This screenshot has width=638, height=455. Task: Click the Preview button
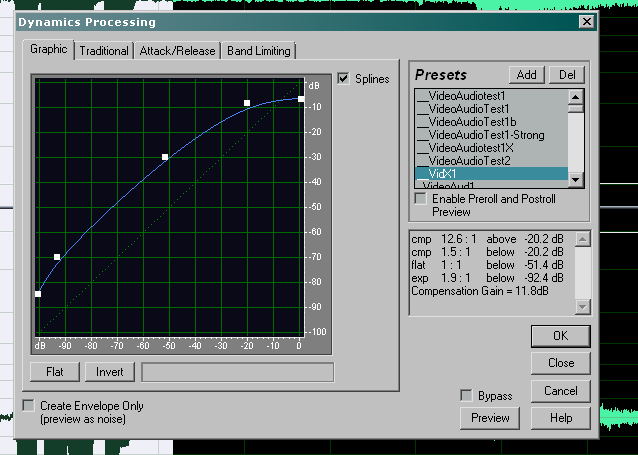[x=490, y=418]
